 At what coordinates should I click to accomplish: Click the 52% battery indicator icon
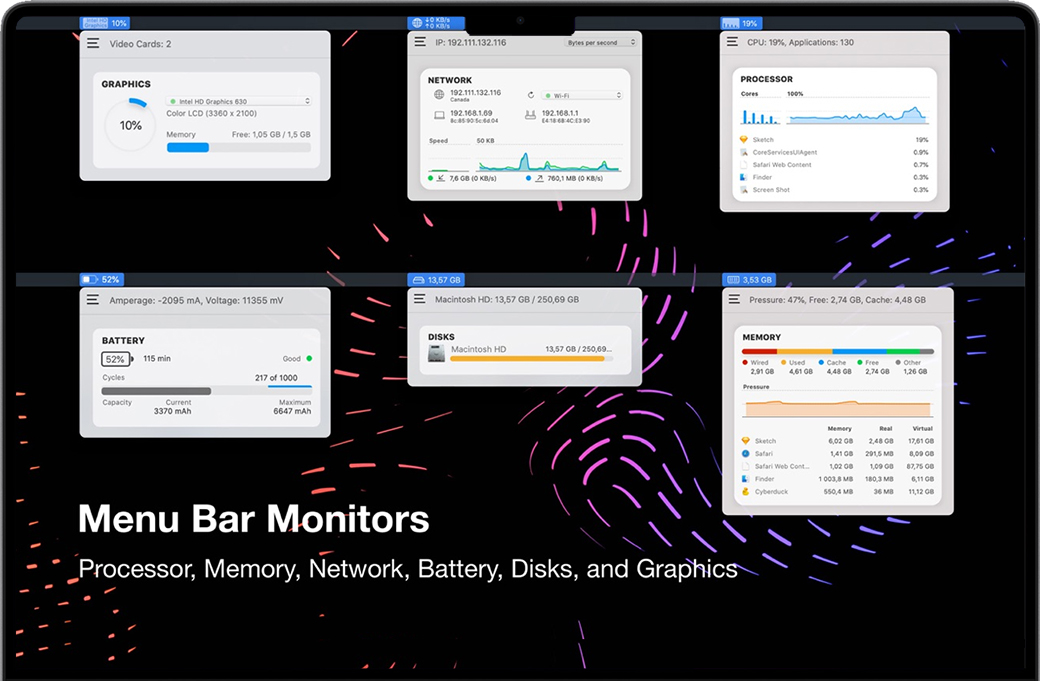tap(117, 359)
